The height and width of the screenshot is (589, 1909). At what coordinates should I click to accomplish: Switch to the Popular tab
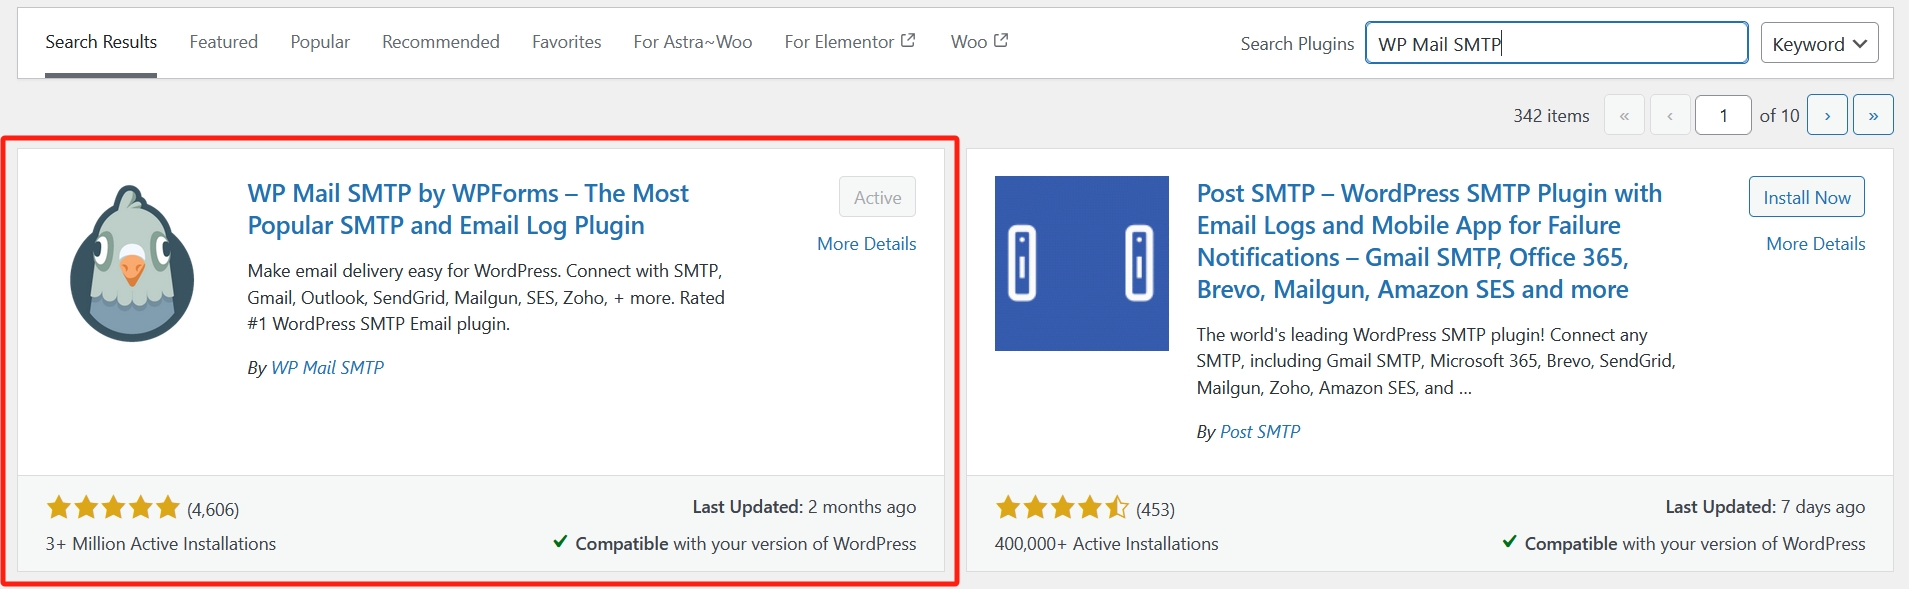(x=320, y=42)
